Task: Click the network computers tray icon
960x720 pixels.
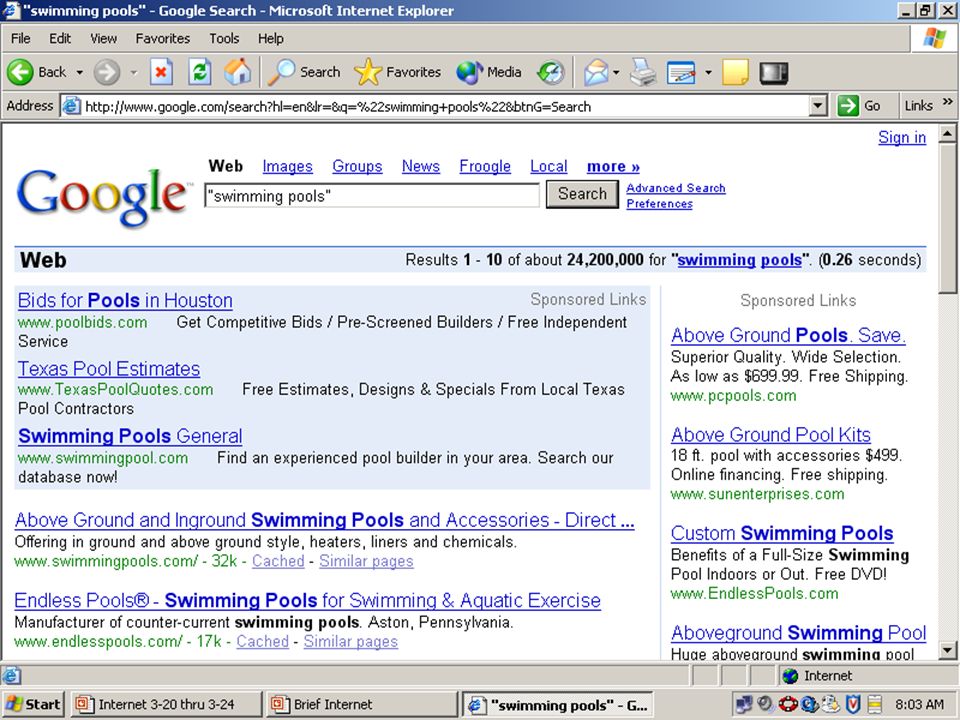Action: click(743, 705)
